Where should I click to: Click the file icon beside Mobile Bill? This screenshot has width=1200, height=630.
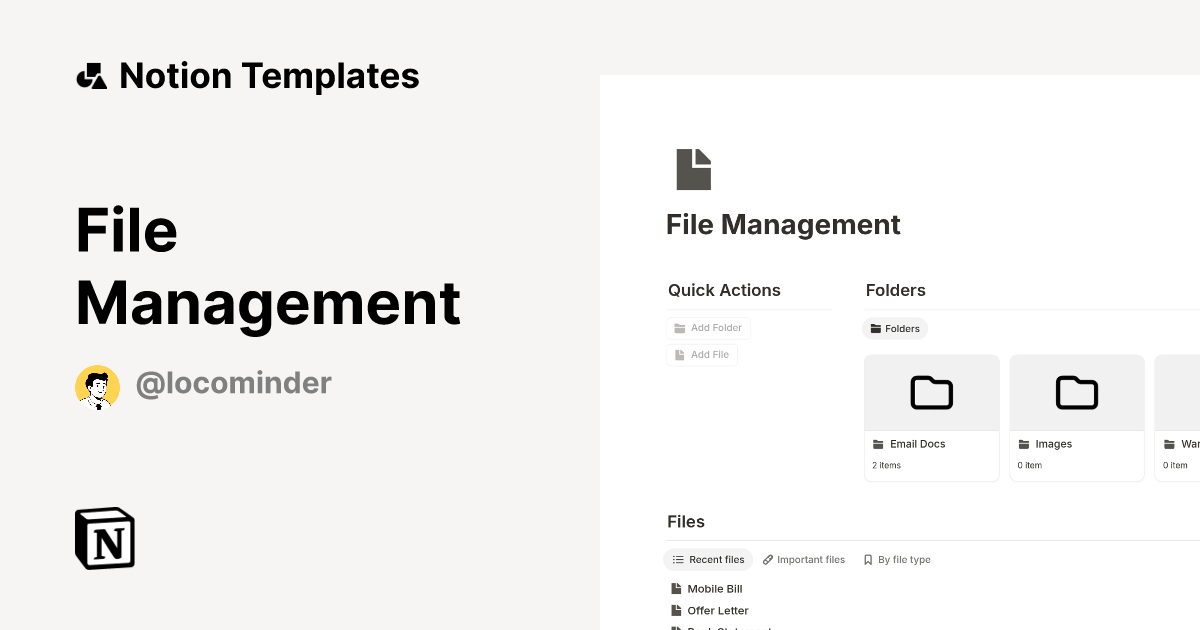676,588
